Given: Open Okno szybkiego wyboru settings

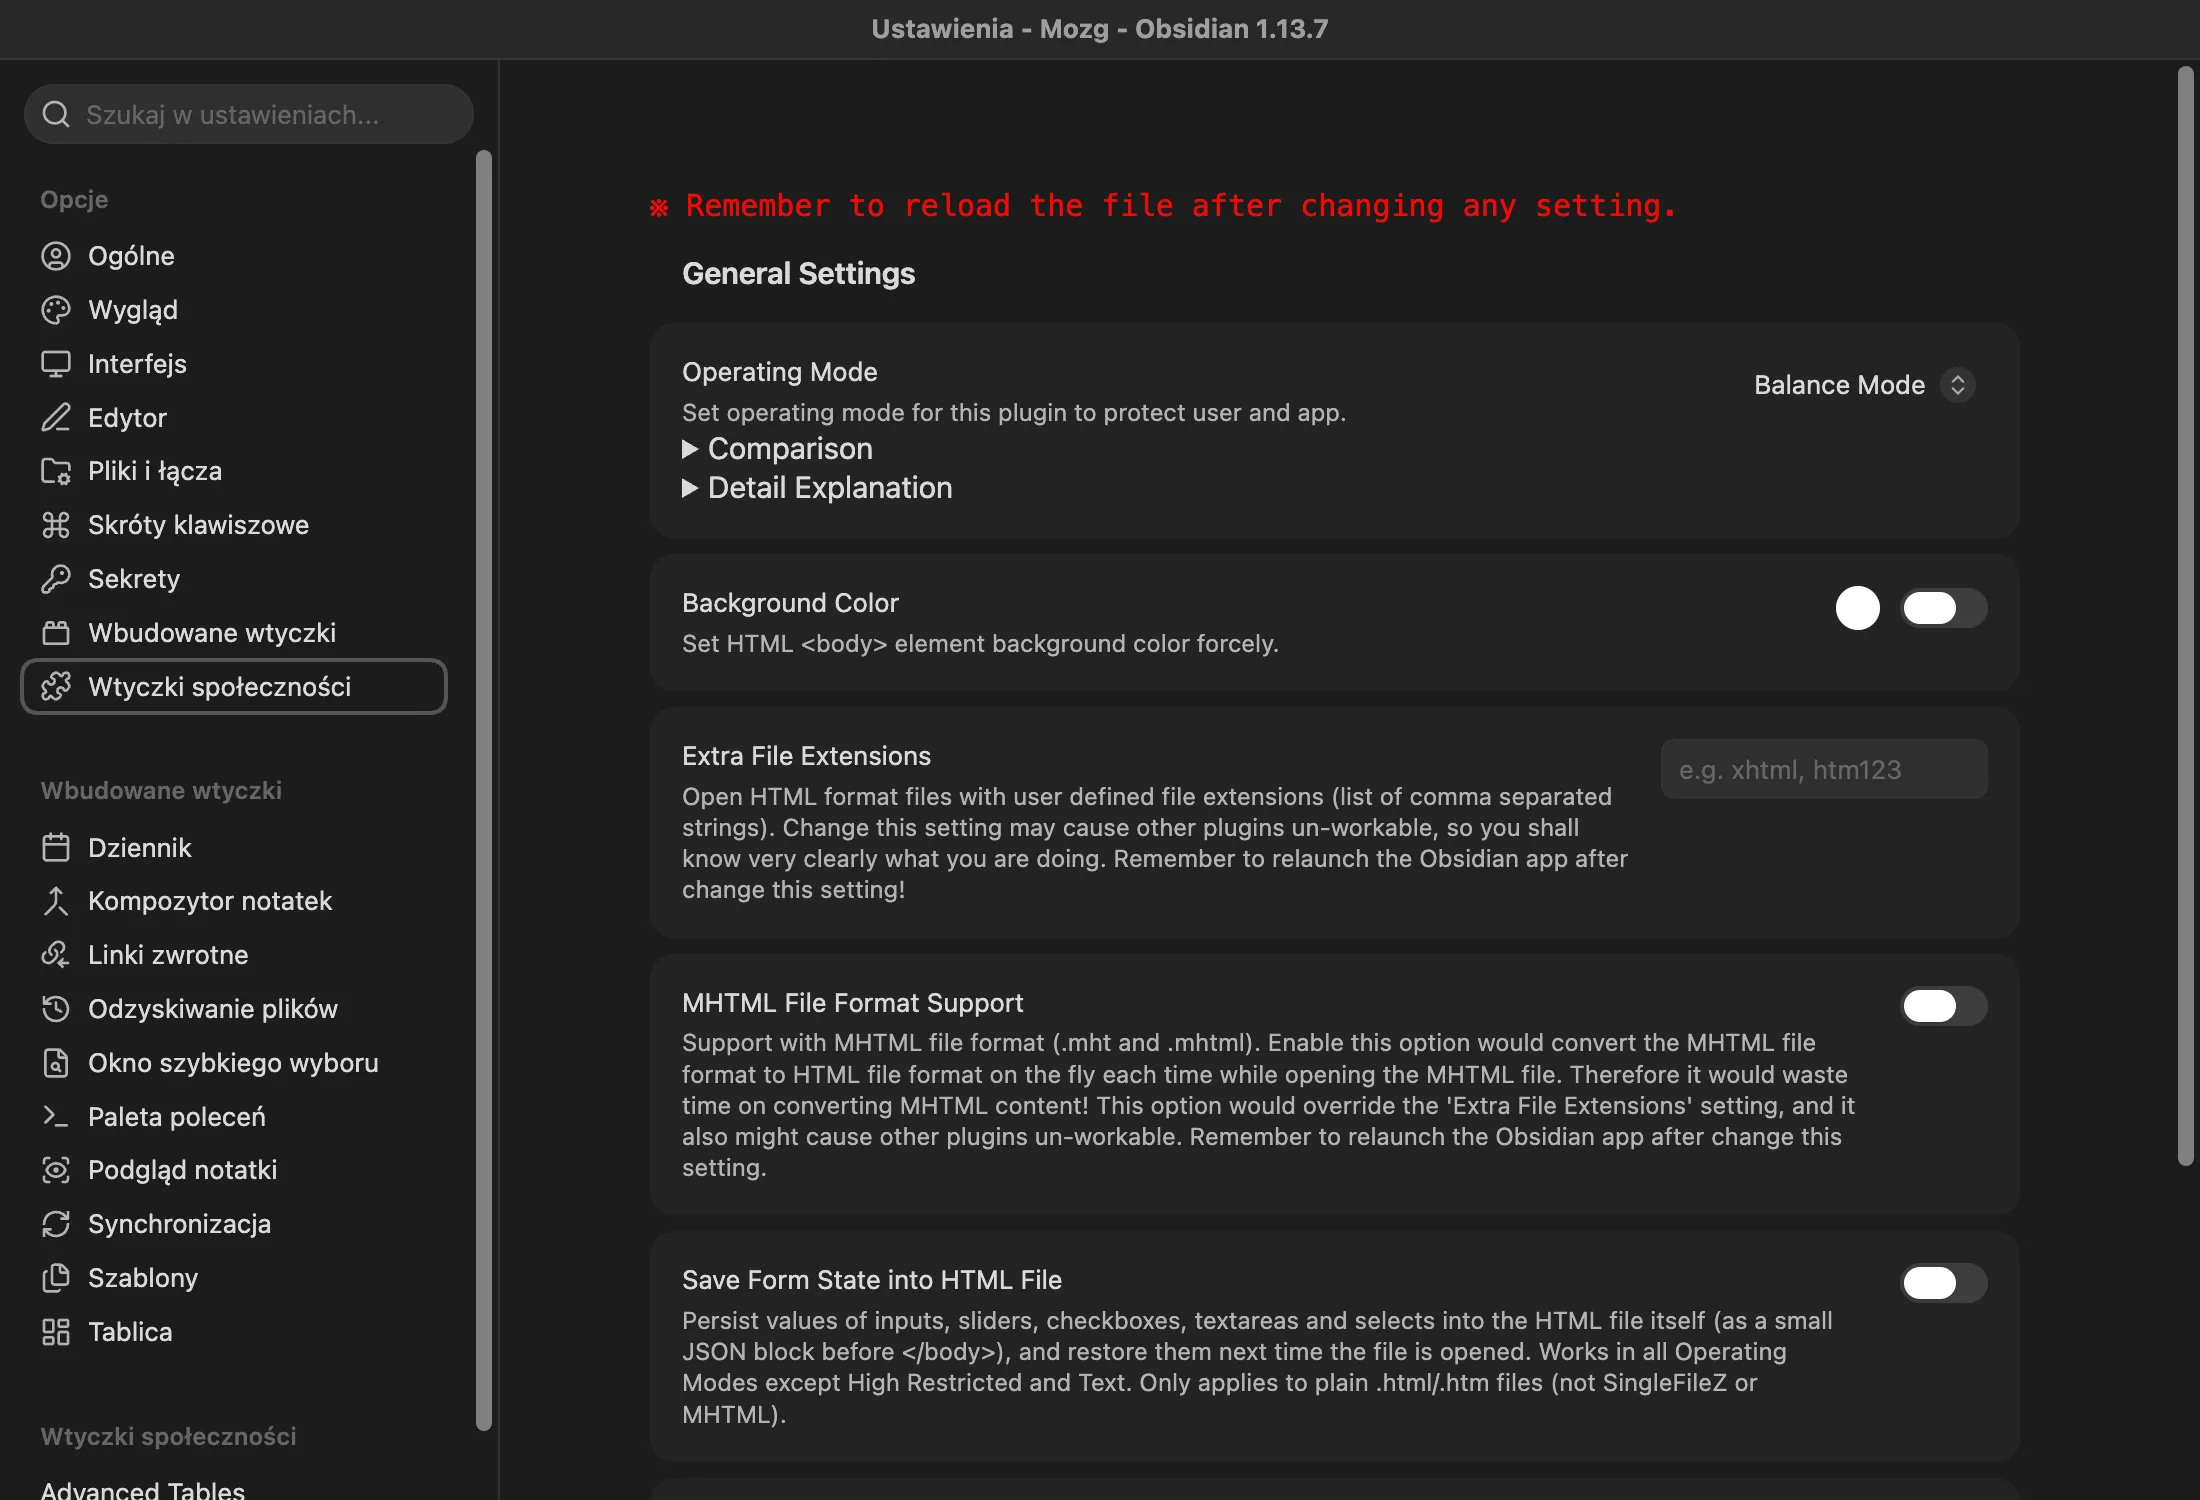Looking at the screenshot, I should coord(234,1063).
